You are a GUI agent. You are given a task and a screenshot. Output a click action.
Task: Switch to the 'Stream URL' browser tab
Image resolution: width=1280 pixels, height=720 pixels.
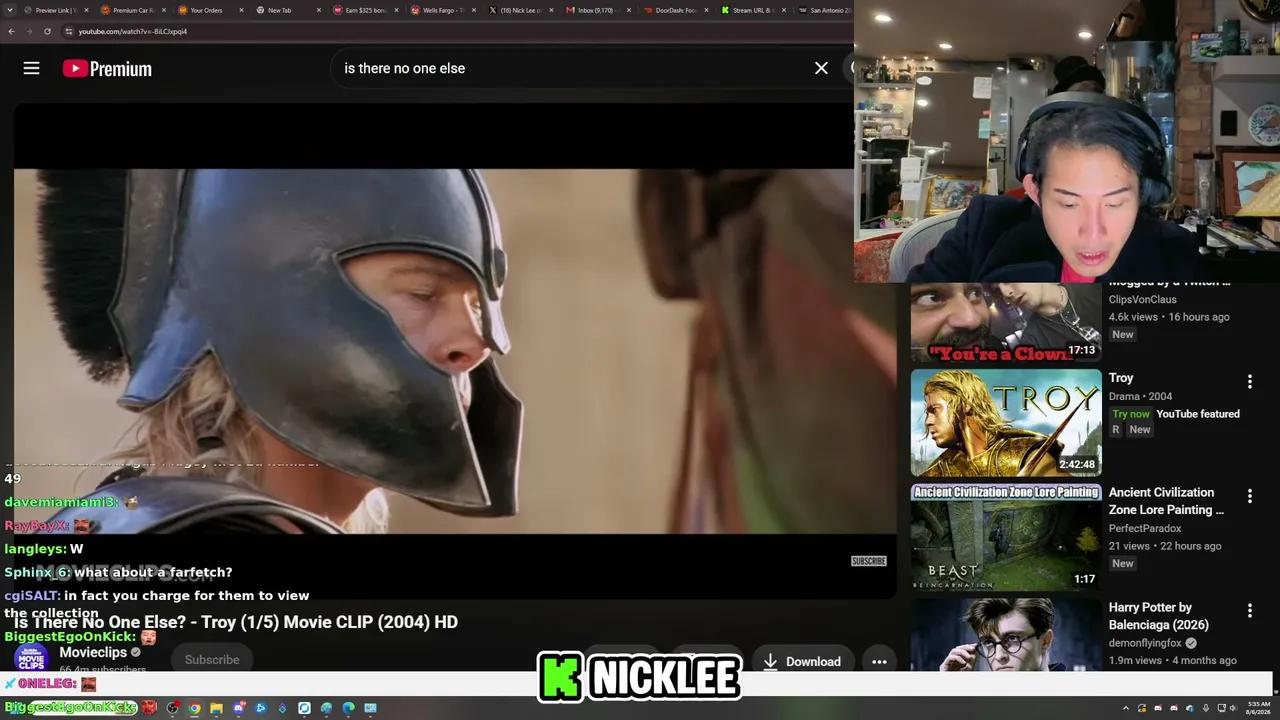tap(752, 10)
